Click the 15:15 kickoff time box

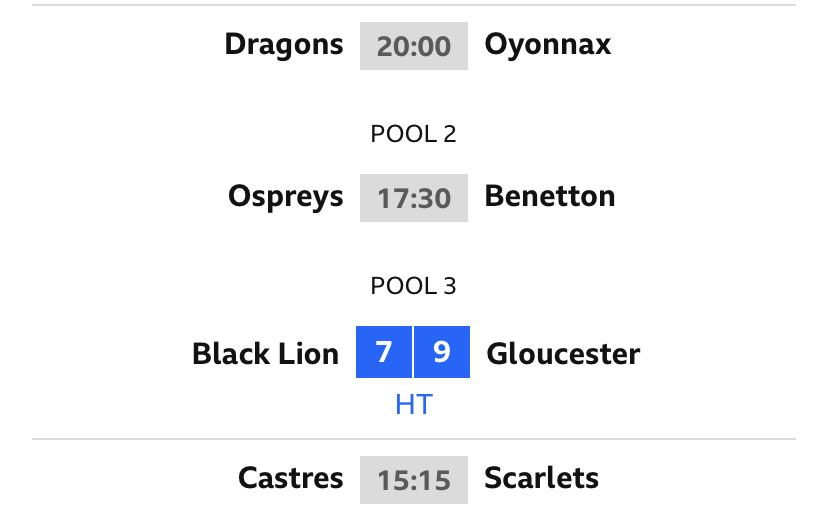414,480
